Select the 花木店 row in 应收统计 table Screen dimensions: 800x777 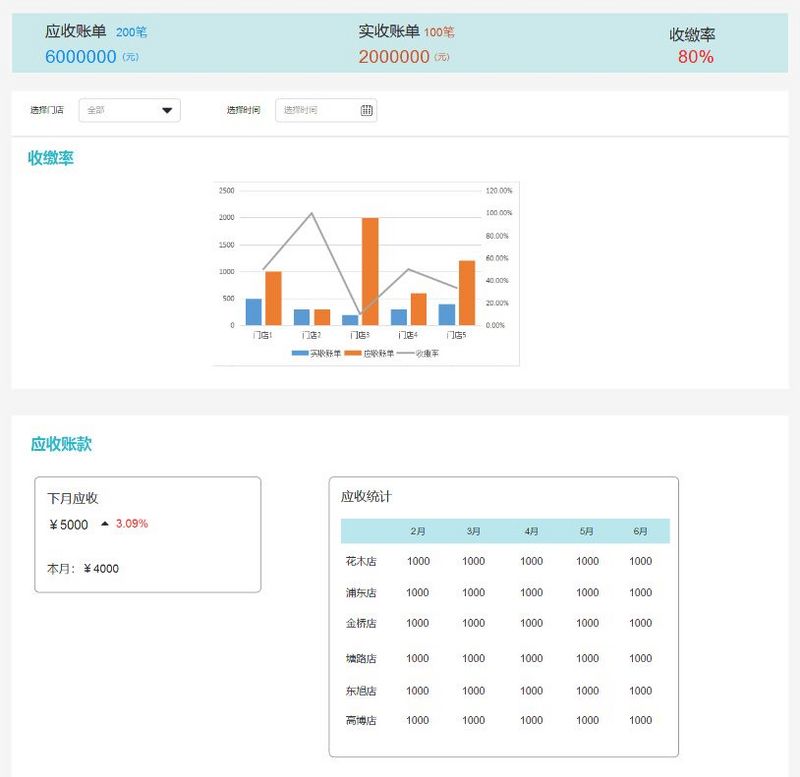pos(361,561)
